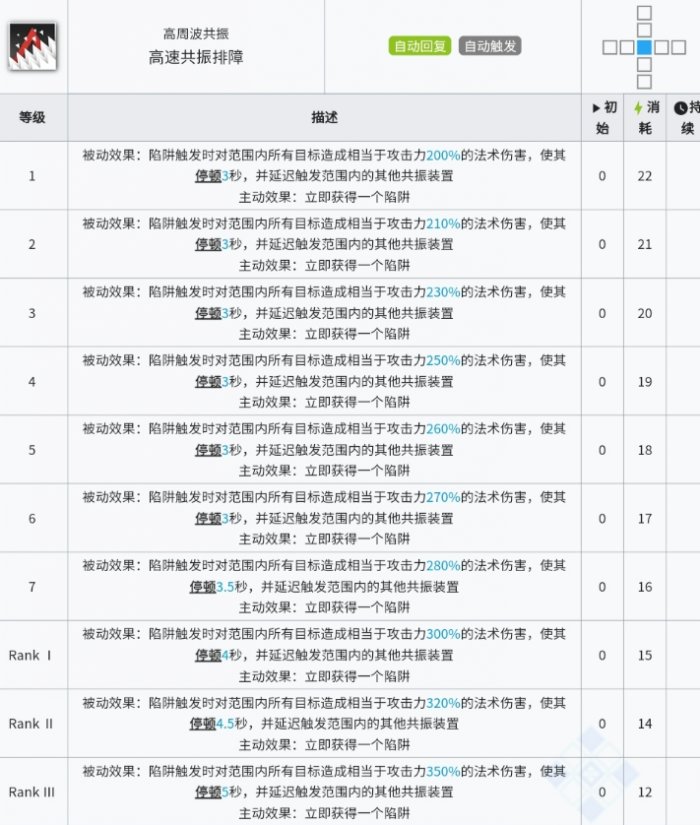Click the Rank II level cell

32,723
